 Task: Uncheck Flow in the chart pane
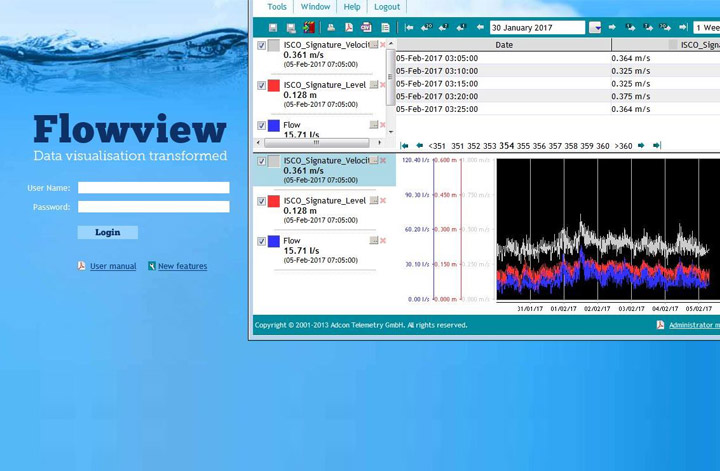pos(261,241)
